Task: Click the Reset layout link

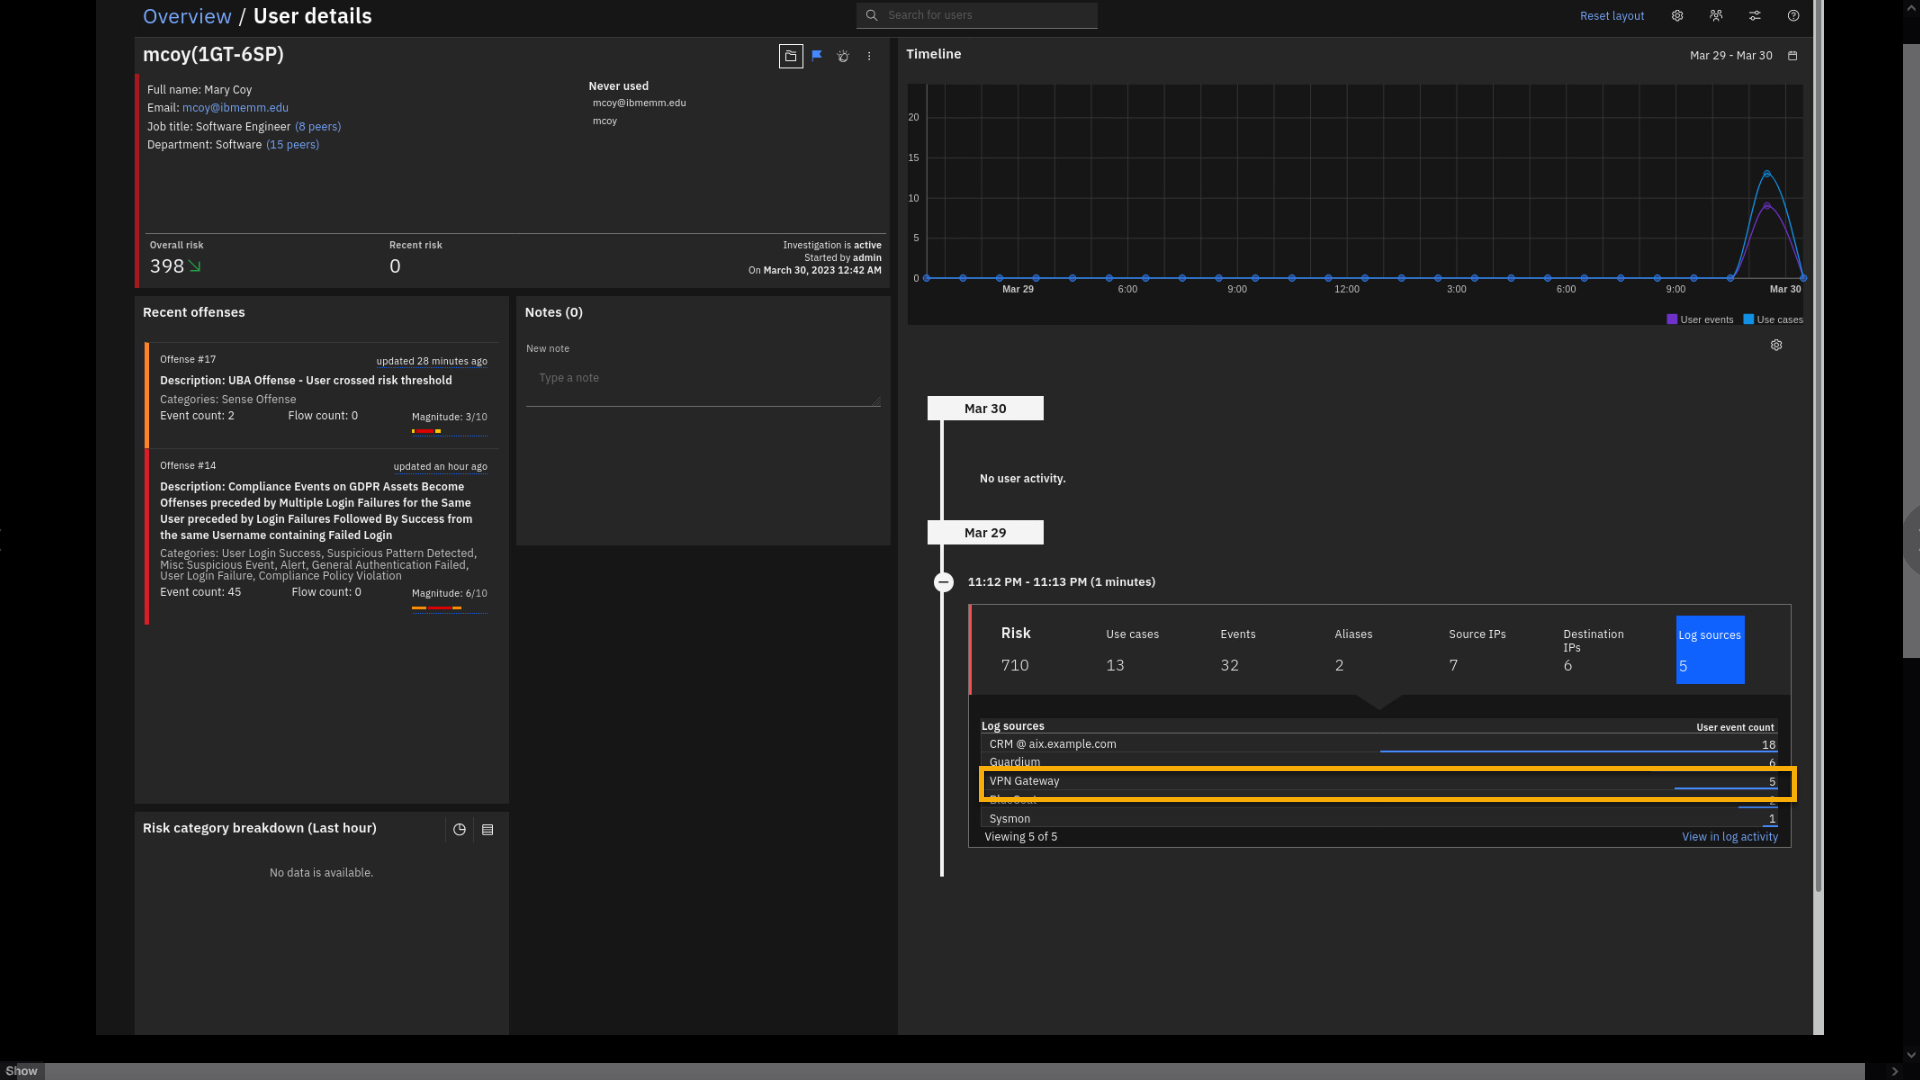Action: [x=1611, y=16]
